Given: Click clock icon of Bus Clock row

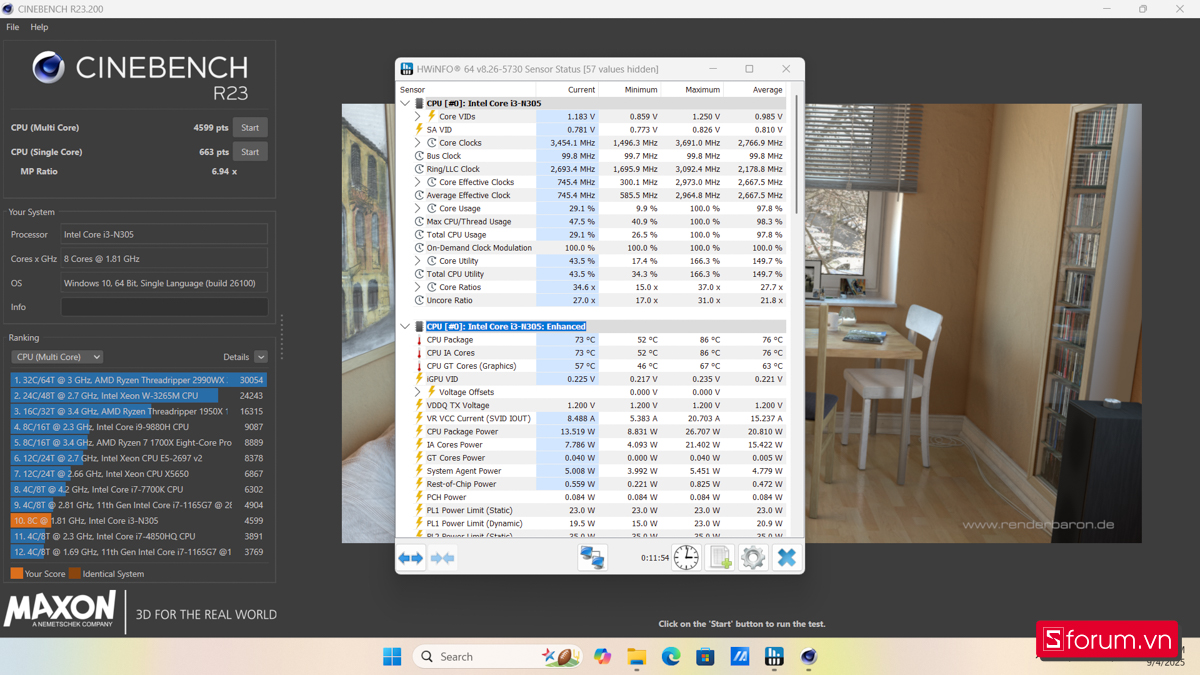Looking at the screenshot, I should pos(420,156).
